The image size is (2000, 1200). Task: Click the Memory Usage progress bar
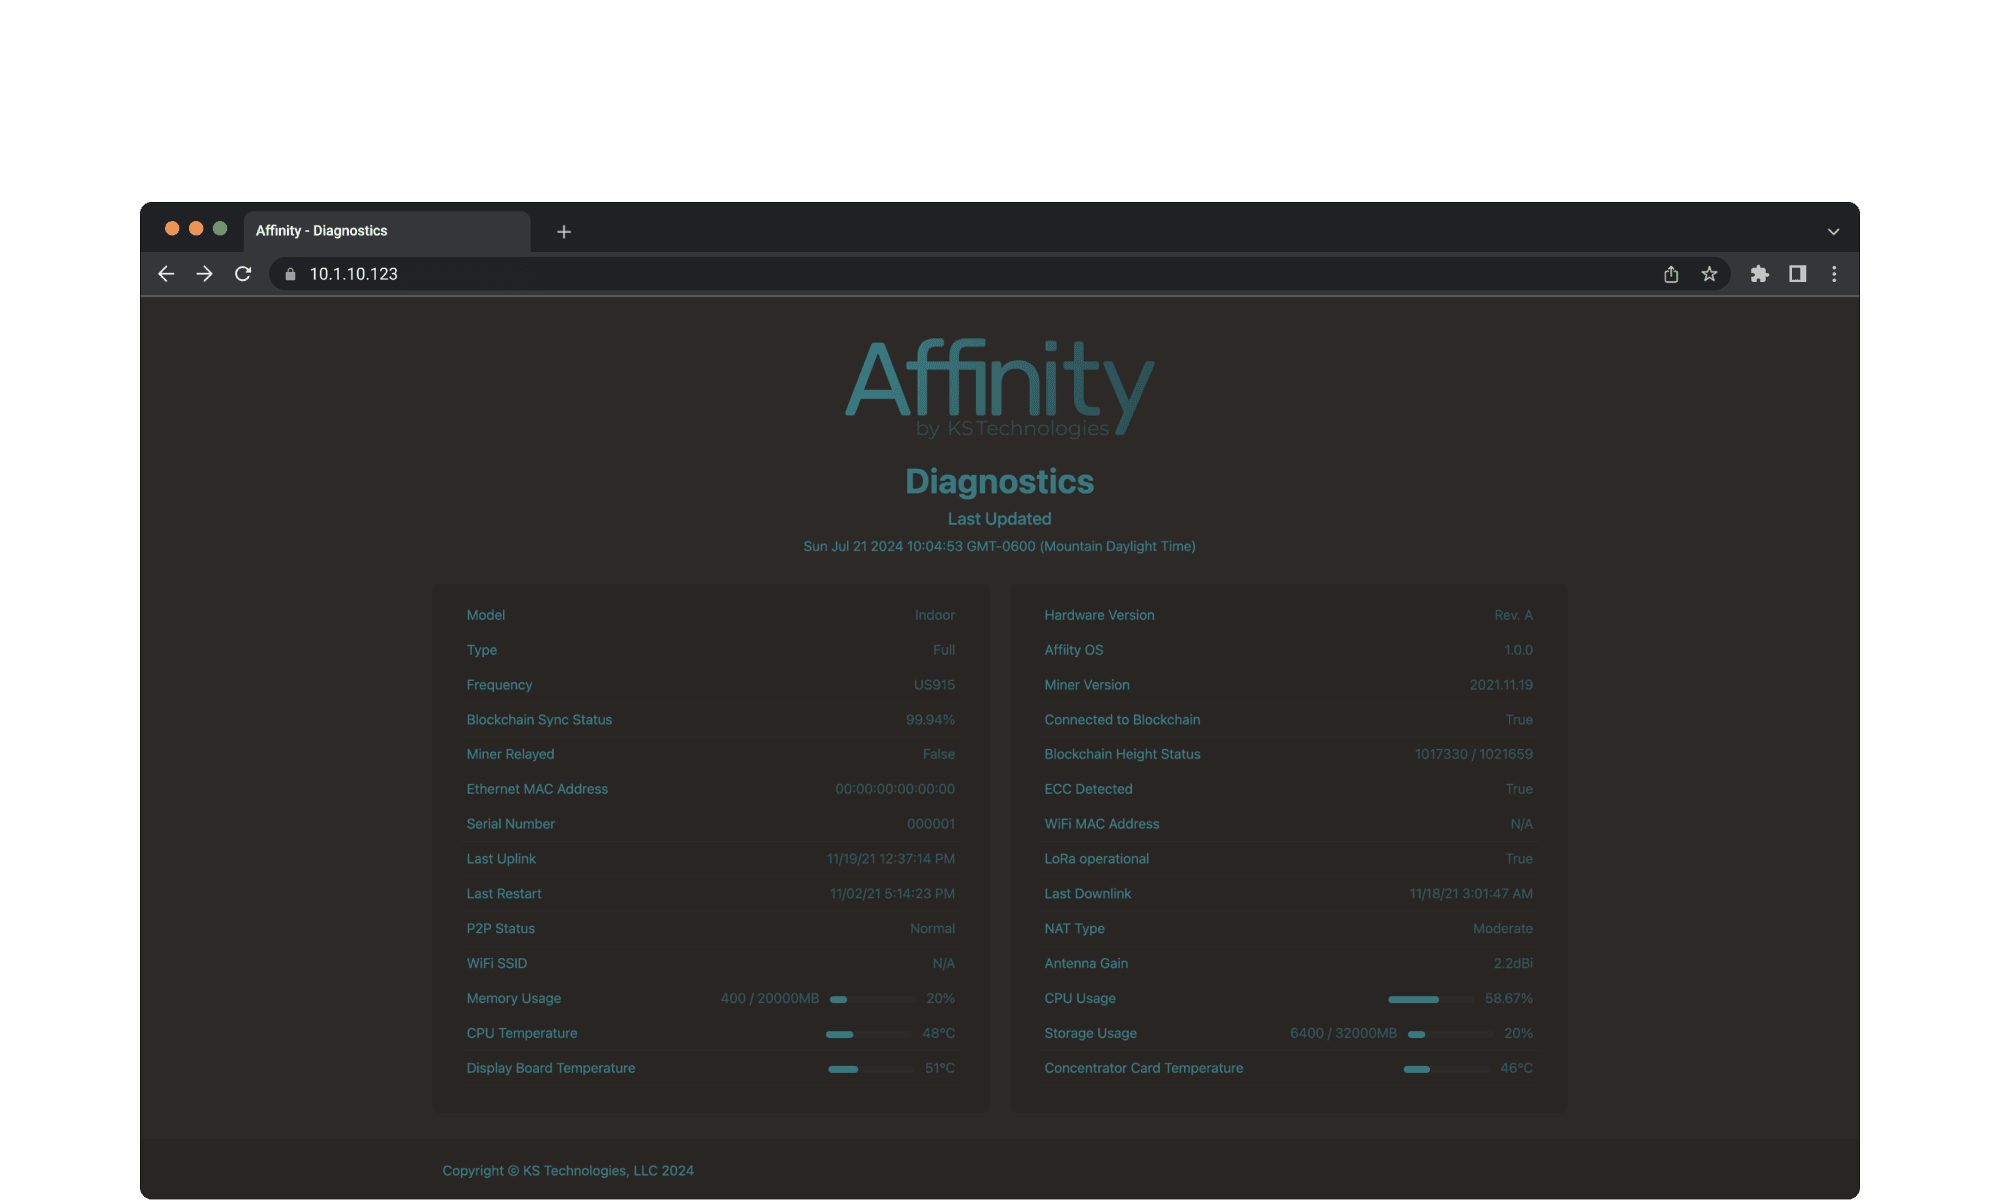(x=871, y=999)
